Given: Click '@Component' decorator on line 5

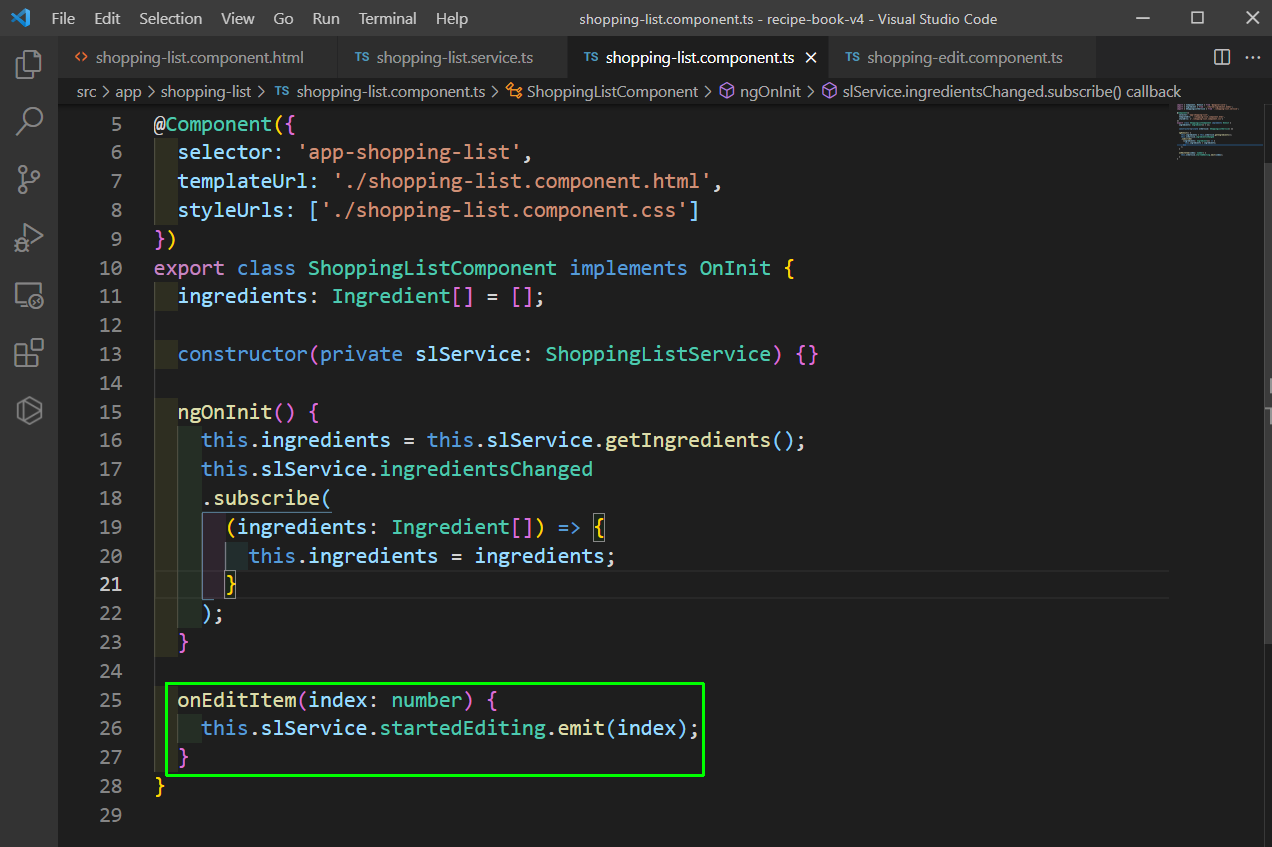Looking at the screenshot, I should [213, 124].
